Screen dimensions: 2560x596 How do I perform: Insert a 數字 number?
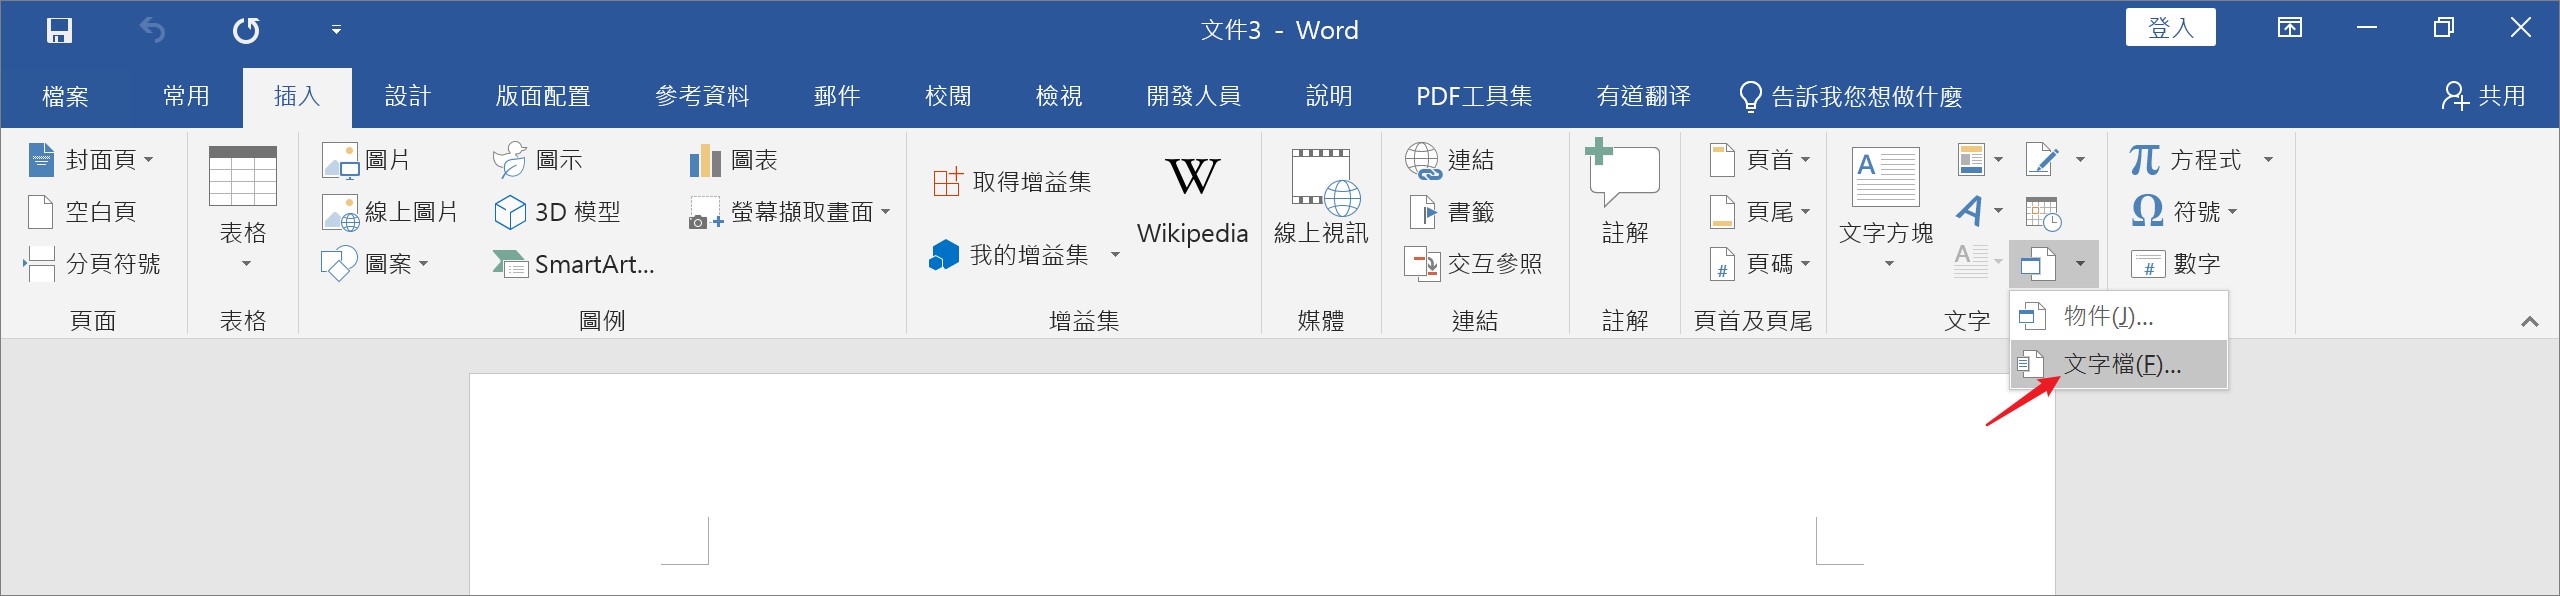(x=2176, y=264)
